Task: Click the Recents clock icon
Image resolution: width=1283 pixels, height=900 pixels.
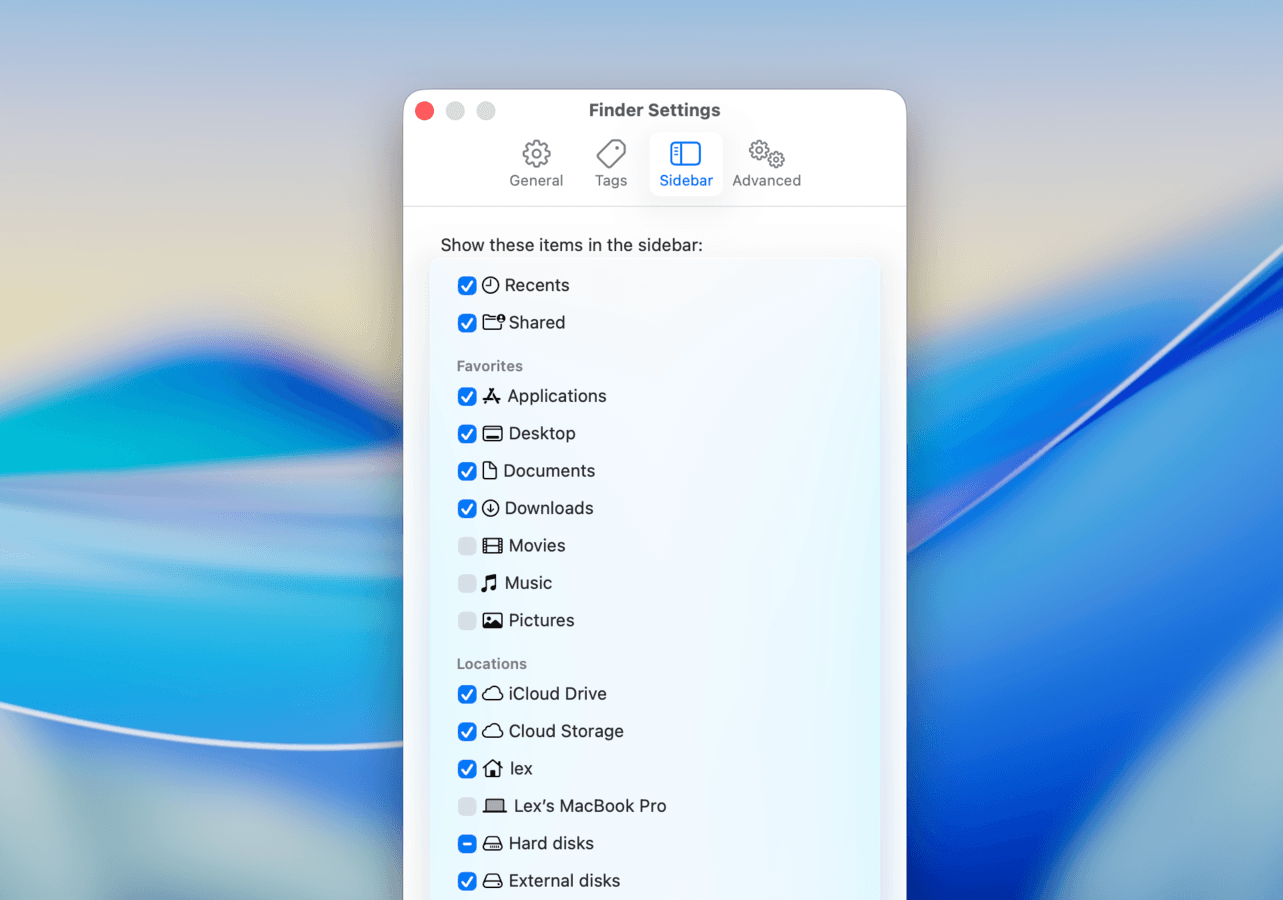Action: (x=491, y=285)
